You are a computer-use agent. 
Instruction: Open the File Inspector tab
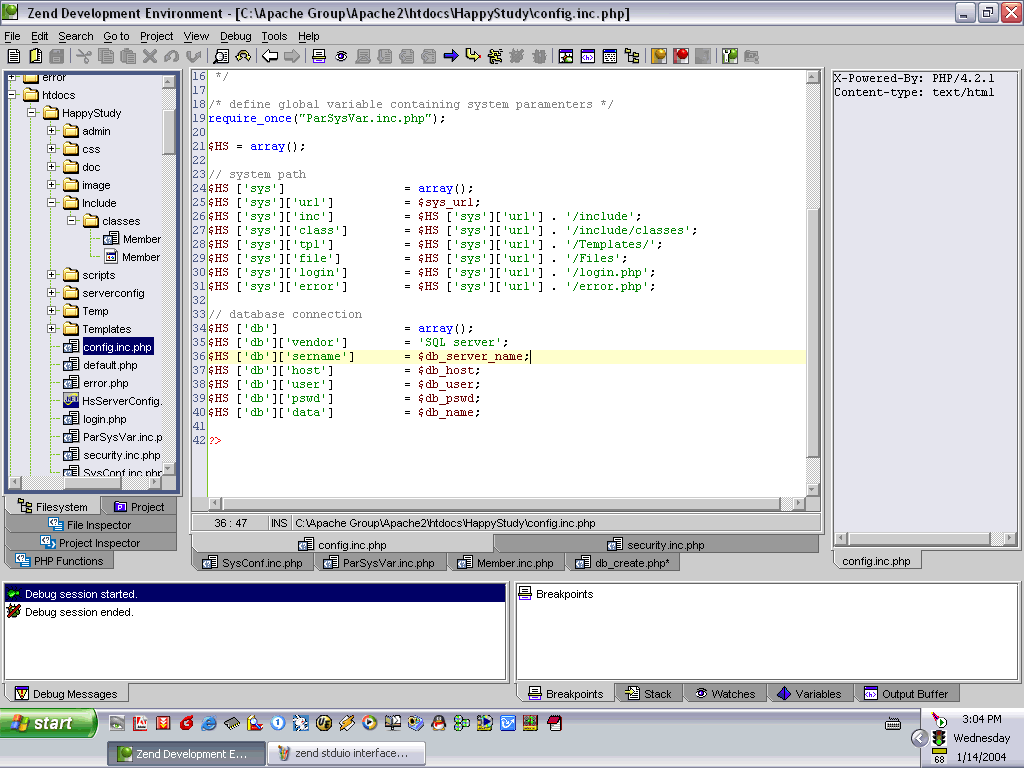(x=90, y=524)
